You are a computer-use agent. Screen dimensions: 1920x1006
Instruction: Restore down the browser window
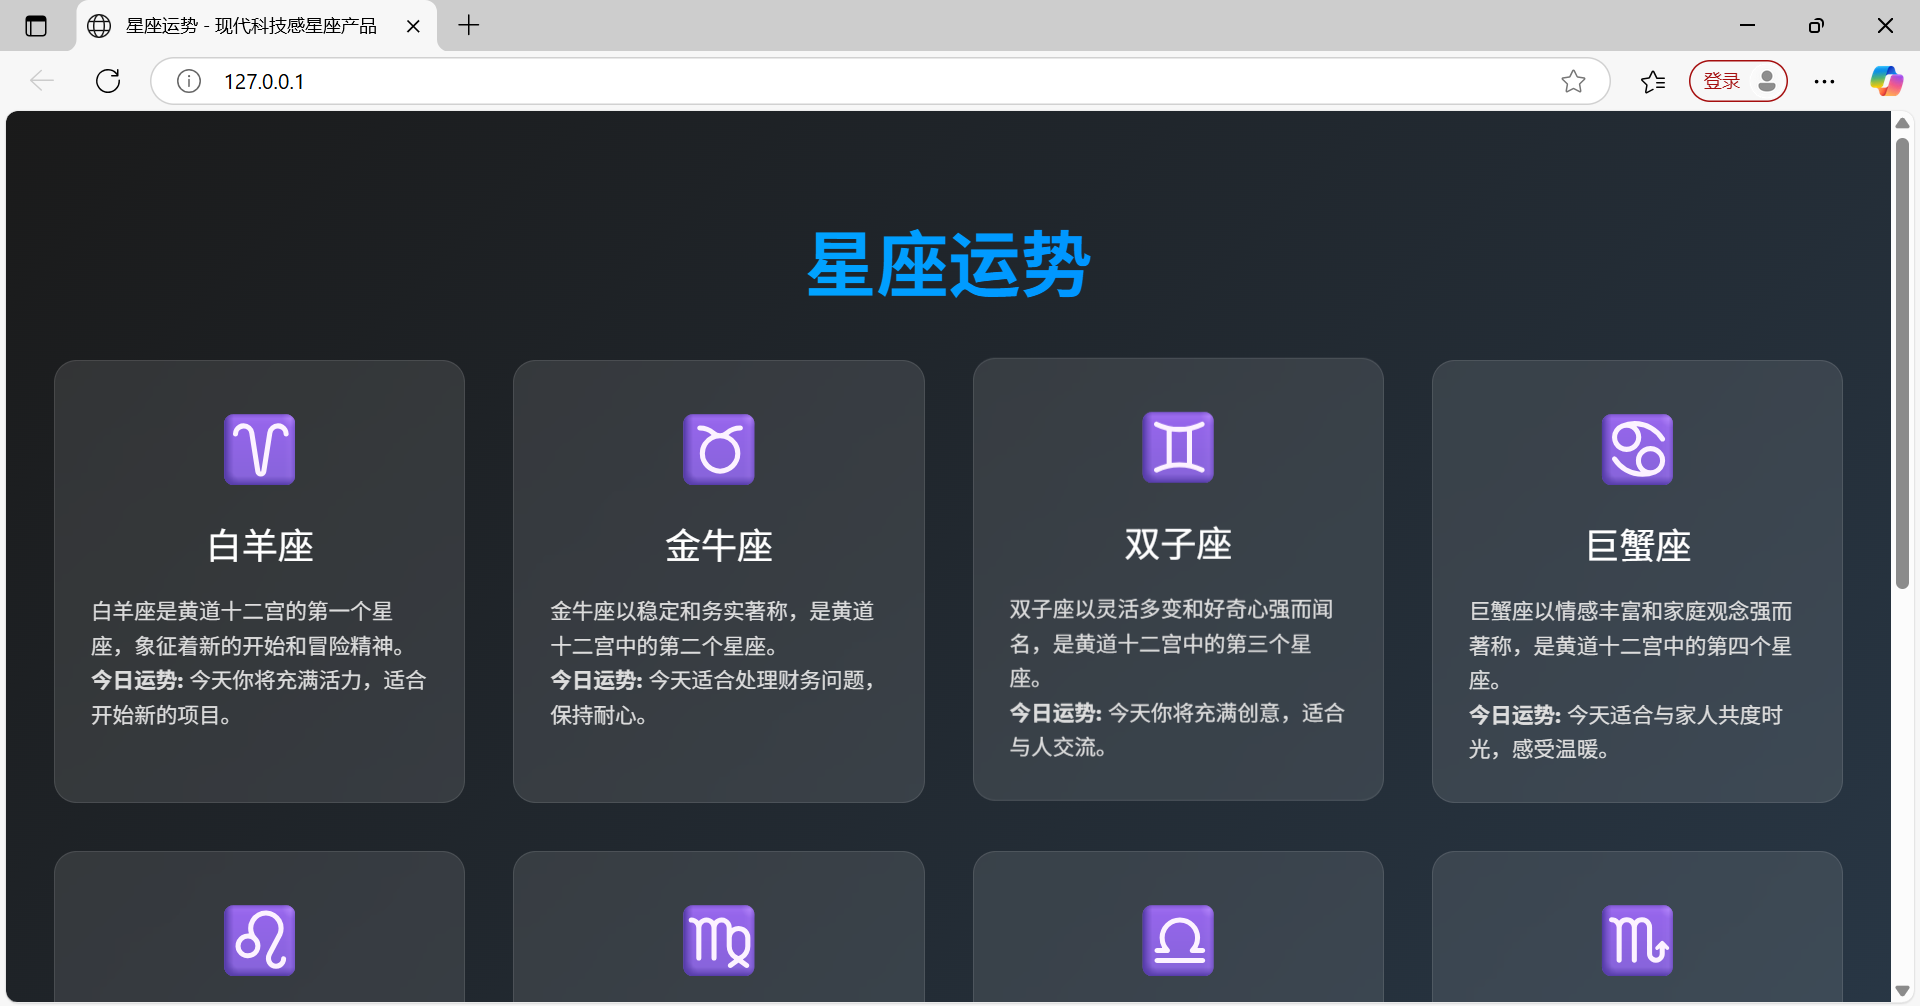1816,26
